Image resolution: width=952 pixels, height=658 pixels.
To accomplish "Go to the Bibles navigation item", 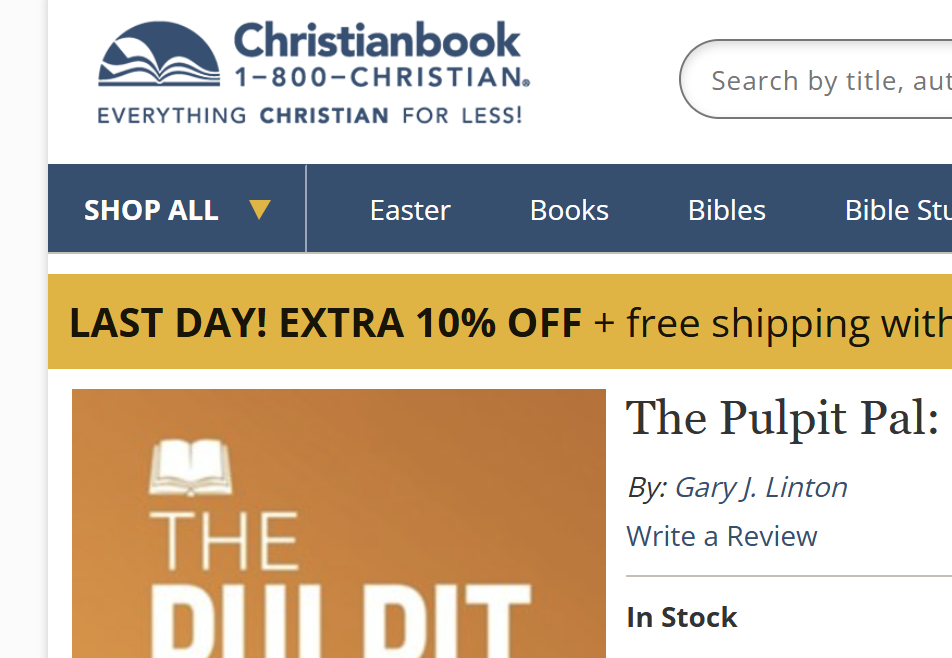I will click(727, 210).
